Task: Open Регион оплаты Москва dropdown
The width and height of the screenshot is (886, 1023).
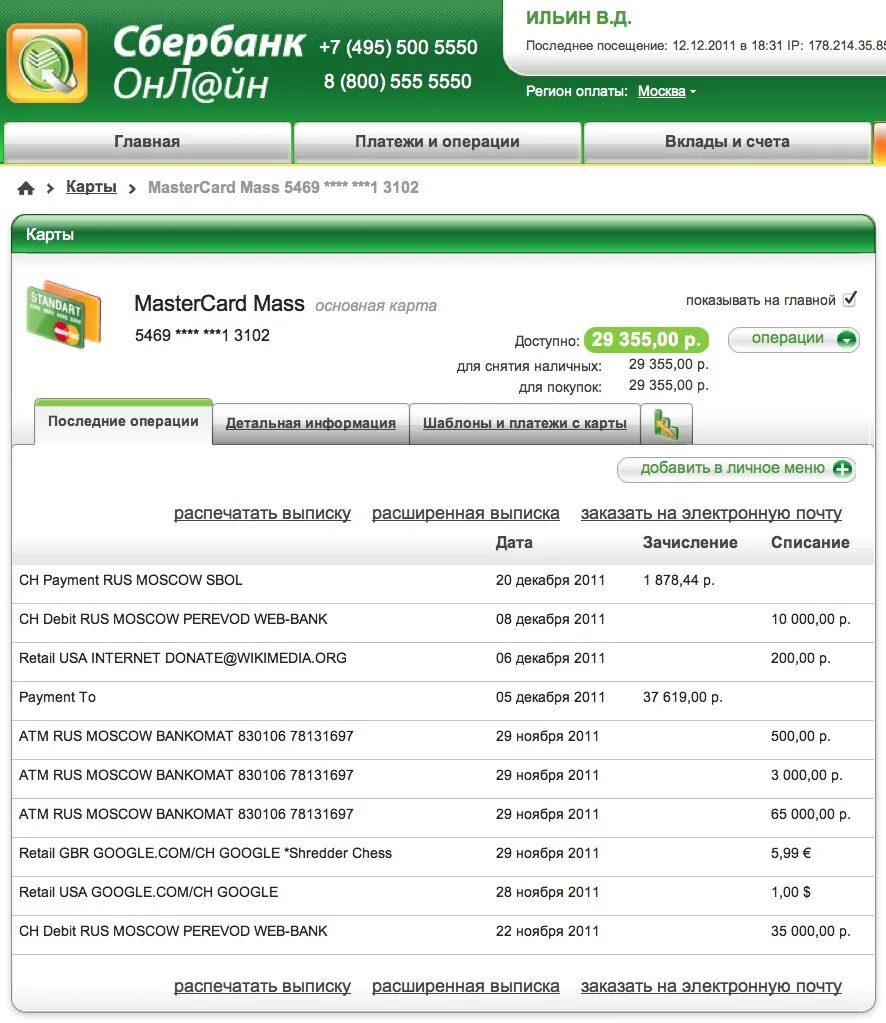Action: pos(667,91)
